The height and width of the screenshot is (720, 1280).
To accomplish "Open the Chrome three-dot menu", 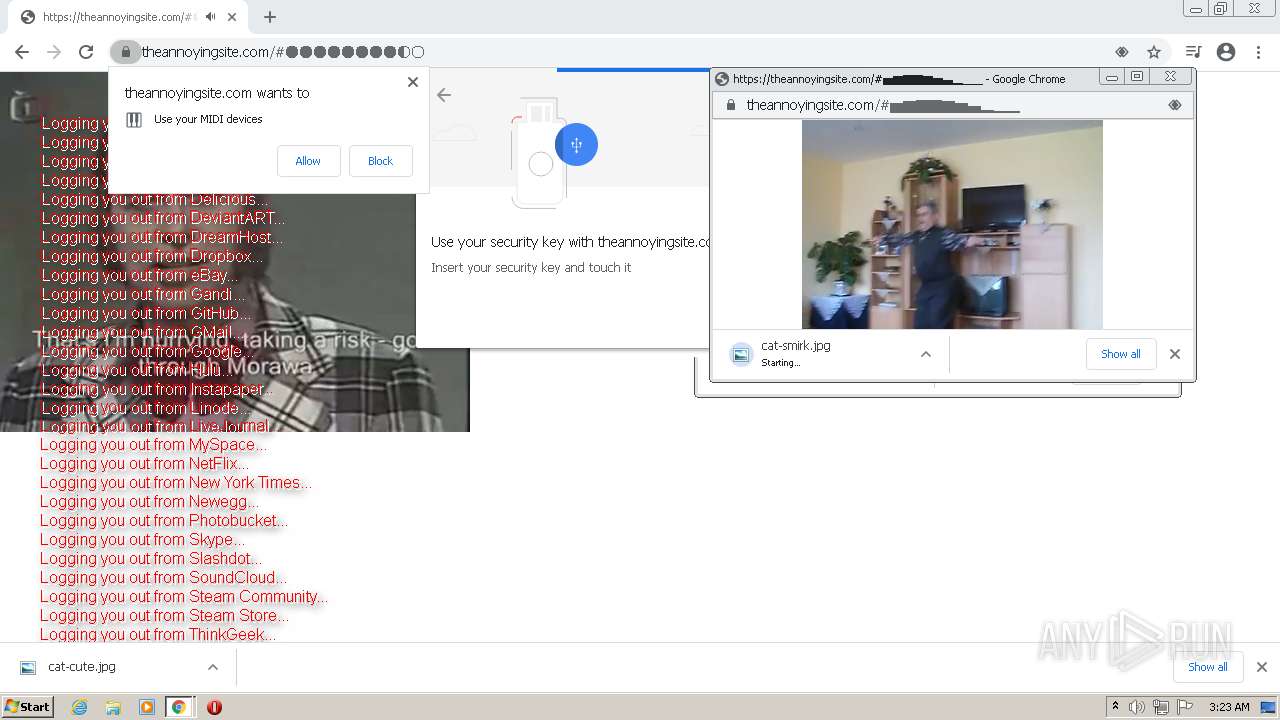I will tap(1258, 52).
